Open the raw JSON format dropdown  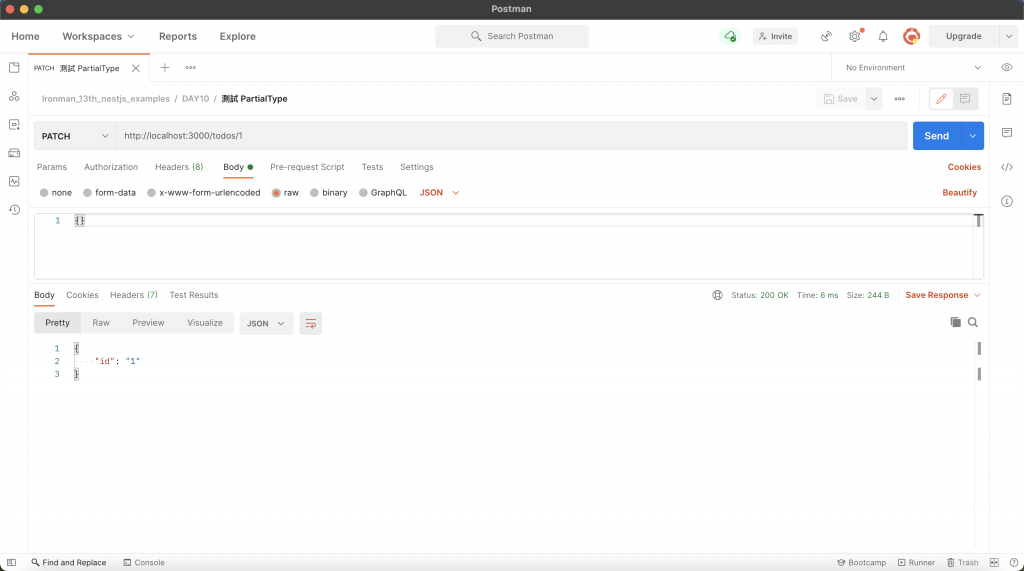(439, 193)
